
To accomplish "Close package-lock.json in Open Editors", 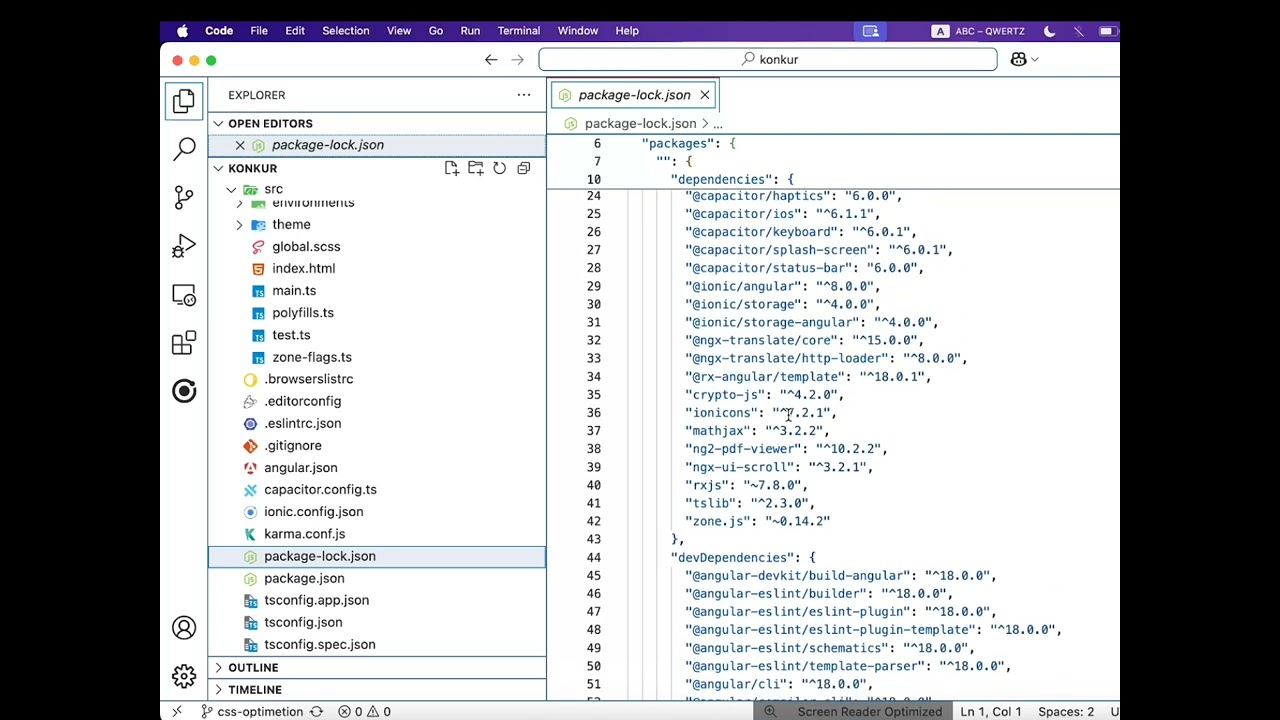I will pos(240,145).
